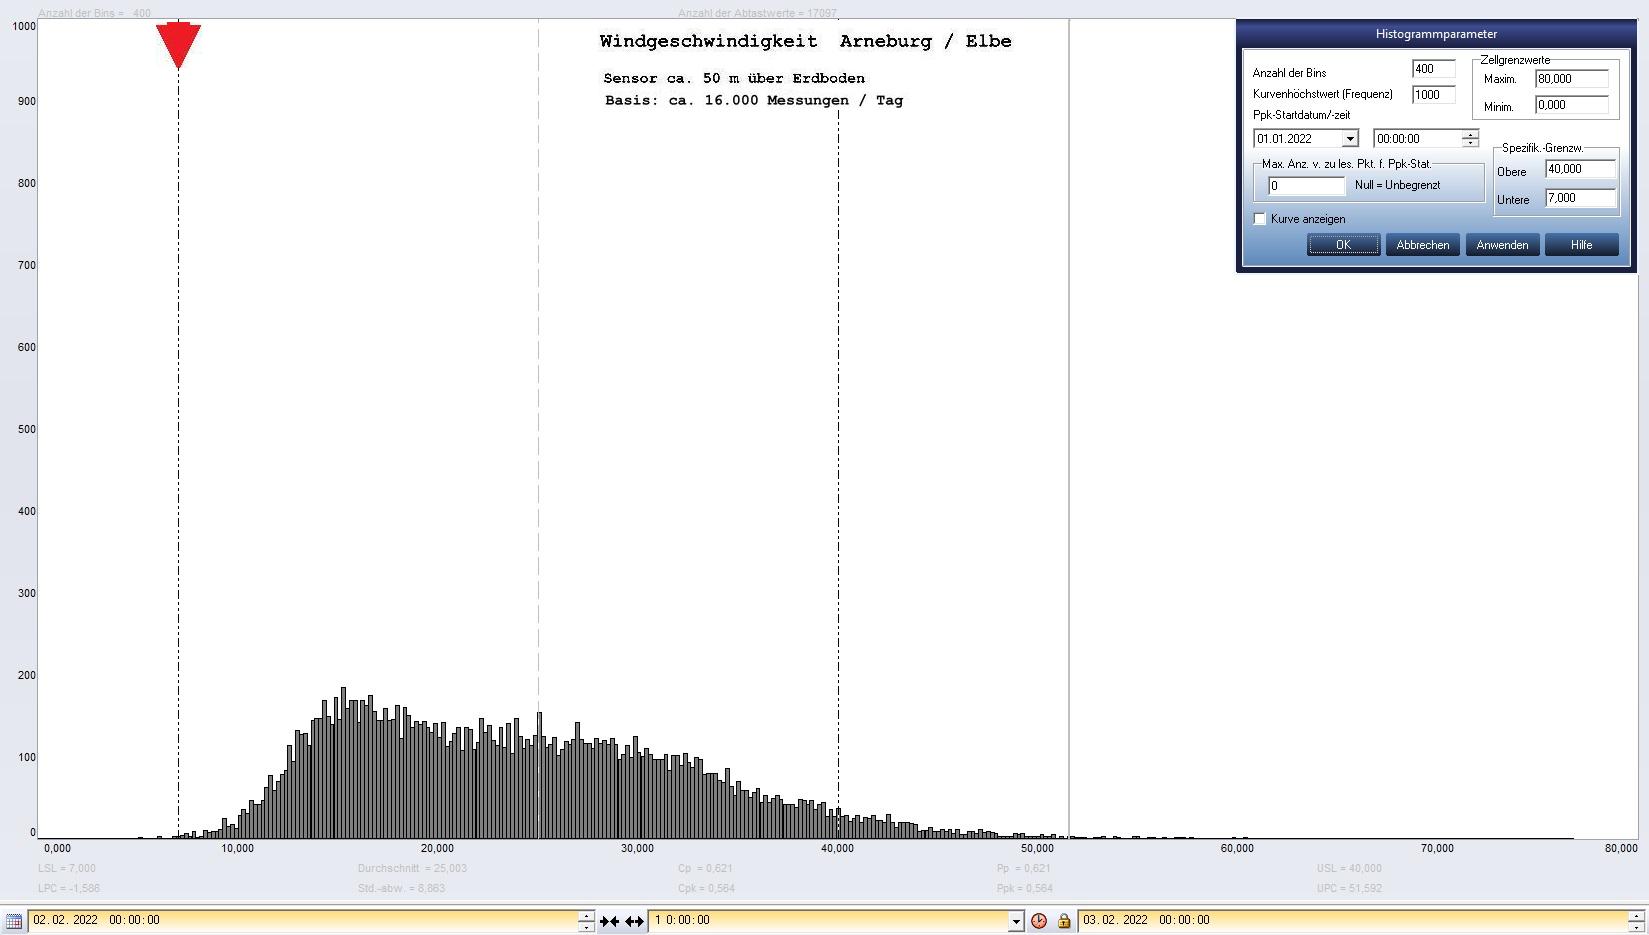The height and width of the screenshot is (935, 1649).
Task: Click the OK button
Action: click(1343, 245)
